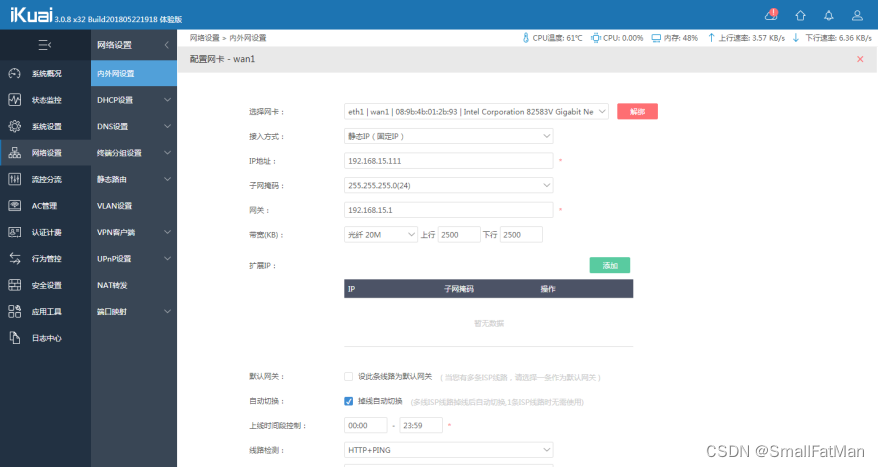Click the CPU temperature thermometer icon

click(525, 38)
